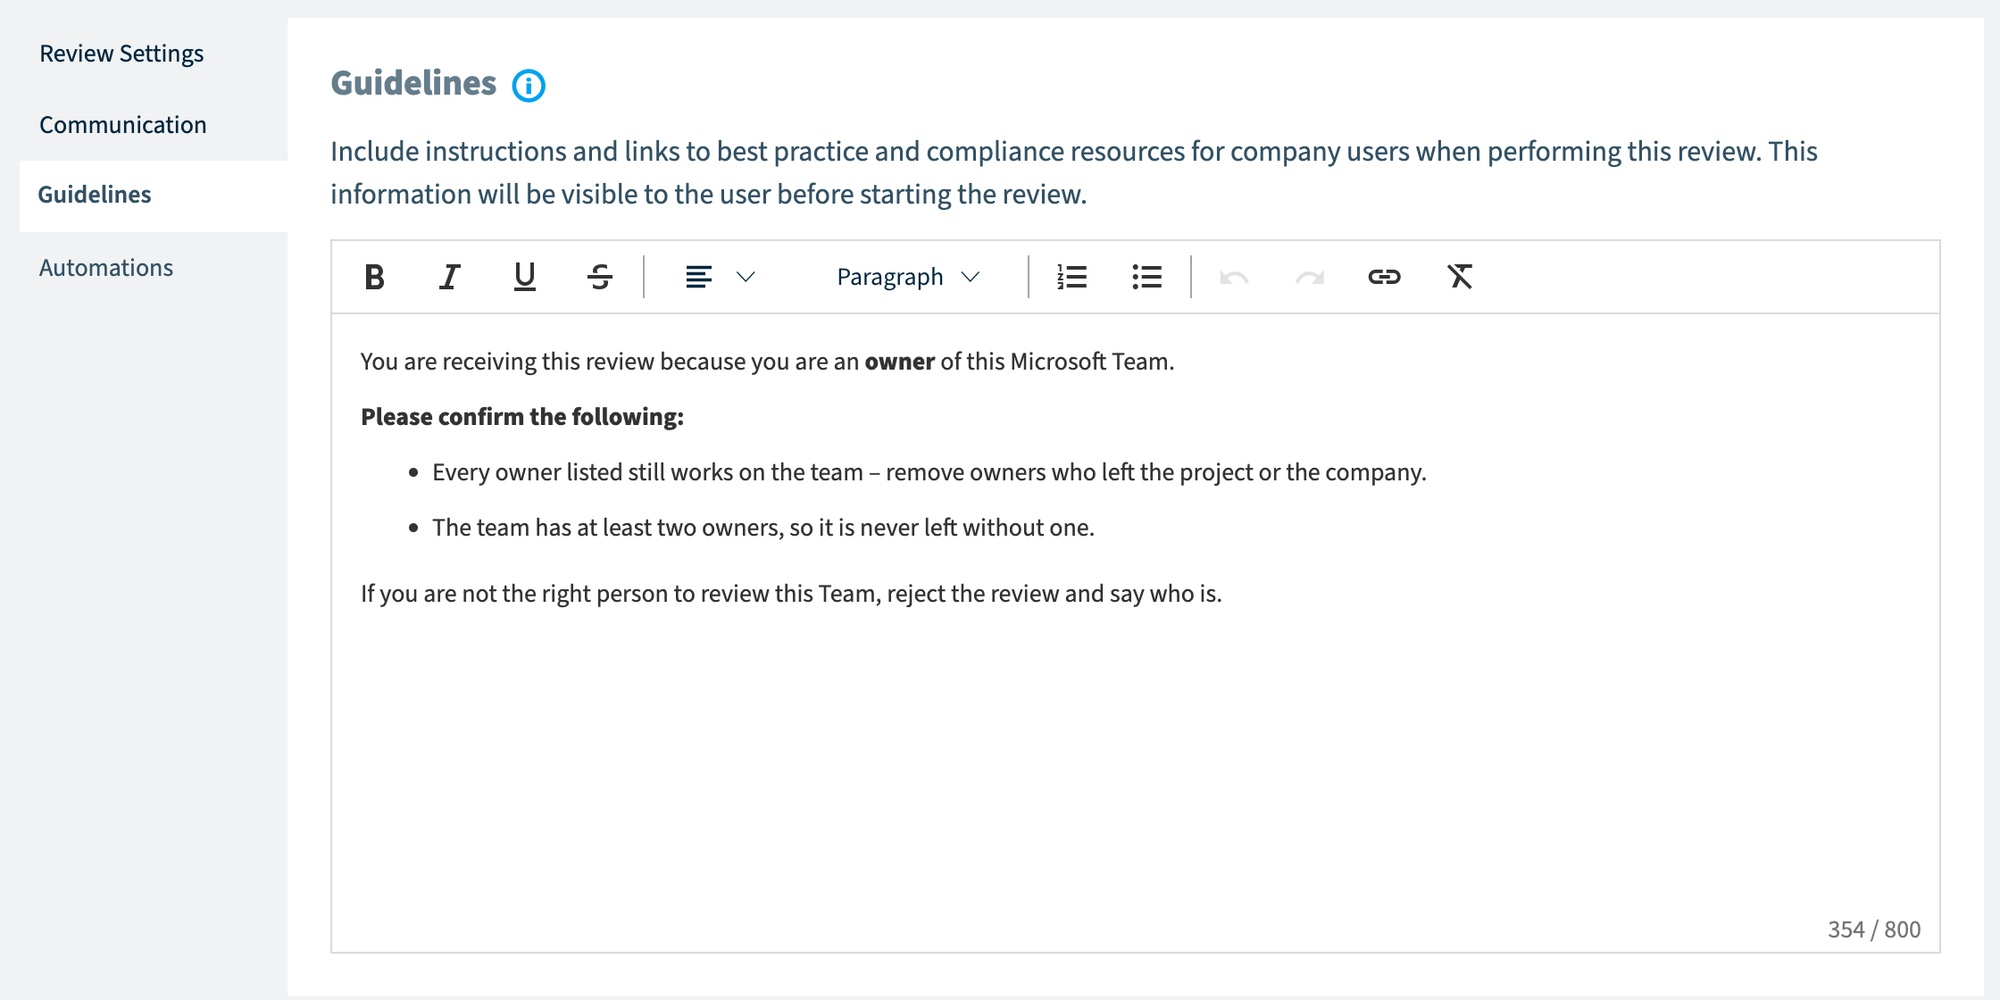
Task: Apply strikethrough formatting
Action: click(599, 277)
